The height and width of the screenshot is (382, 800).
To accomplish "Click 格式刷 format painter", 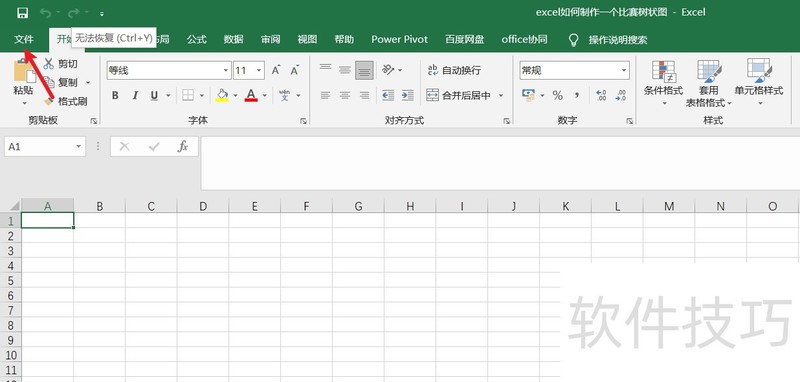I will [x=65, y=101].
